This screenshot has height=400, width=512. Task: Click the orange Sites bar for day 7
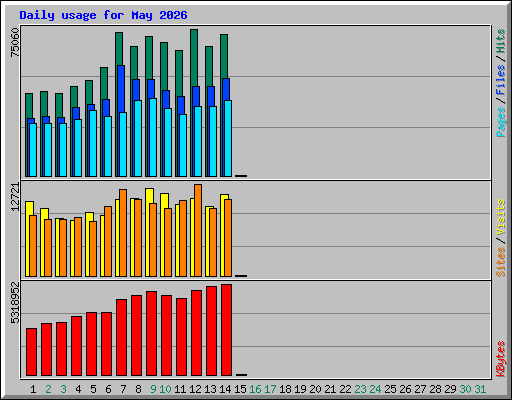pyautogui.click(x=123, y=233)
